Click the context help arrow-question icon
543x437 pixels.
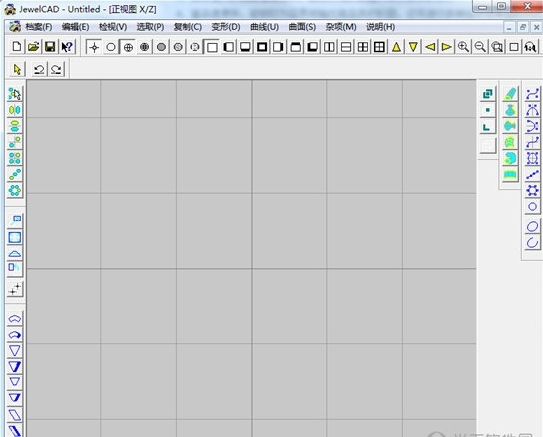coord(67,47)
